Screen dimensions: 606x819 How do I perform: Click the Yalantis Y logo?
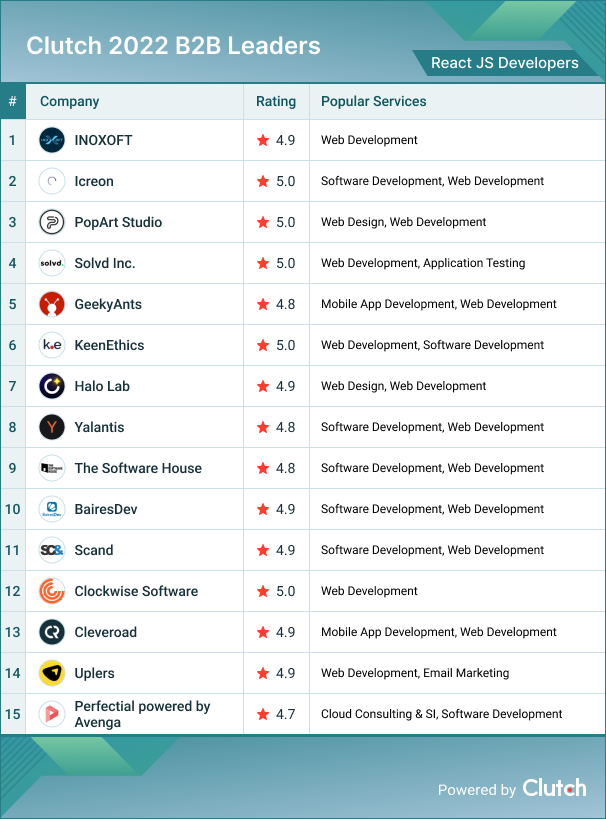point(52,427)
